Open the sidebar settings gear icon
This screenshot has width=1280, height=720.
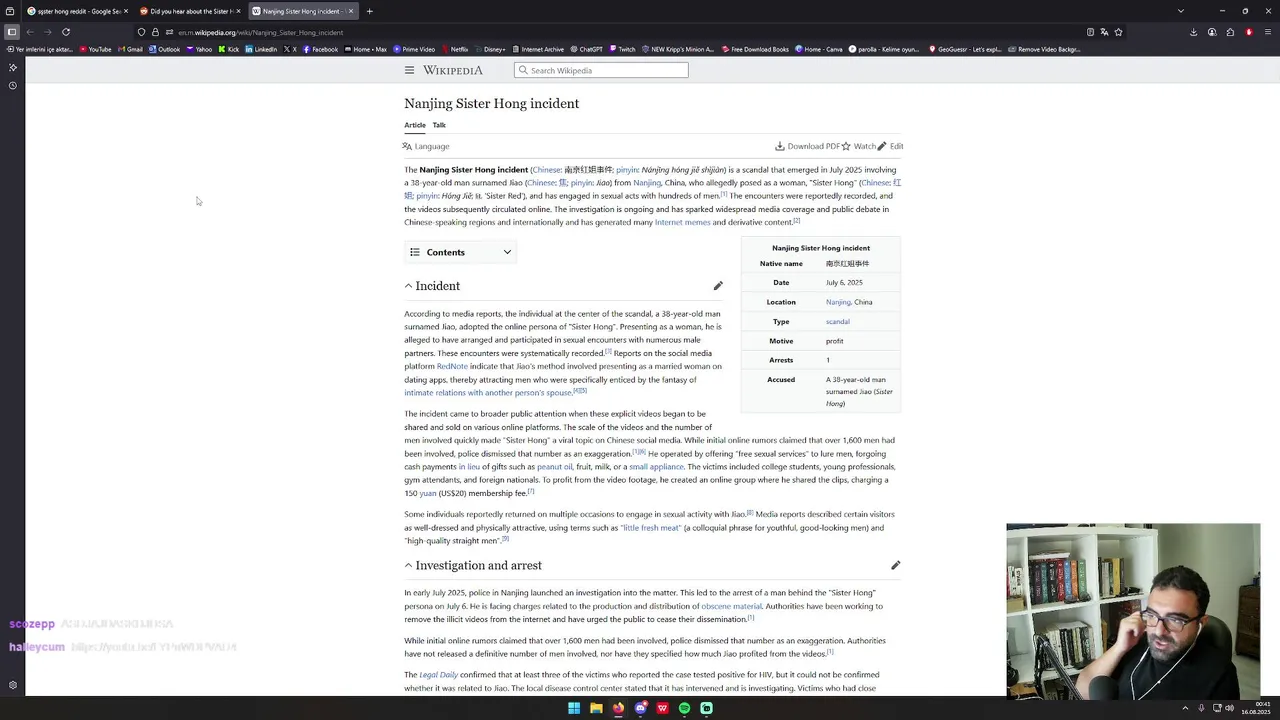pyautogui.click(x=12, y=685)
